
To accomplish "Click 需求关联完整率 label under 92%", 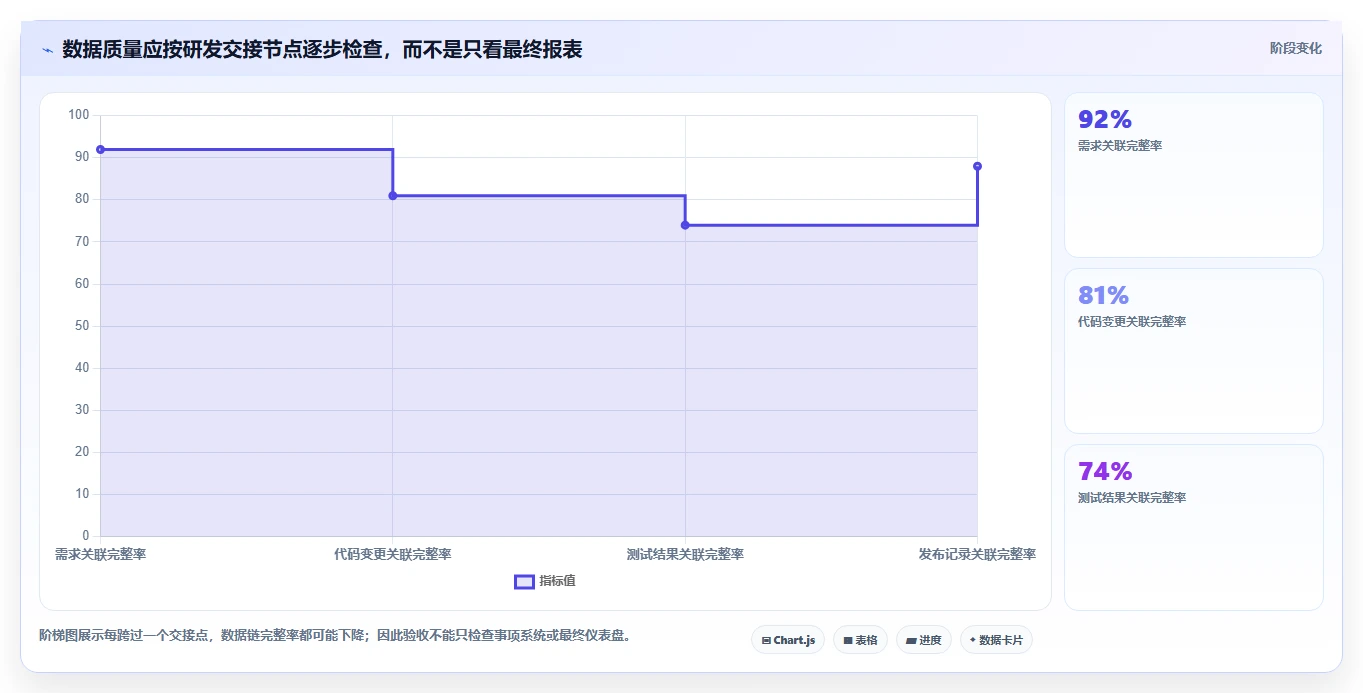I will pos(1120,146).
